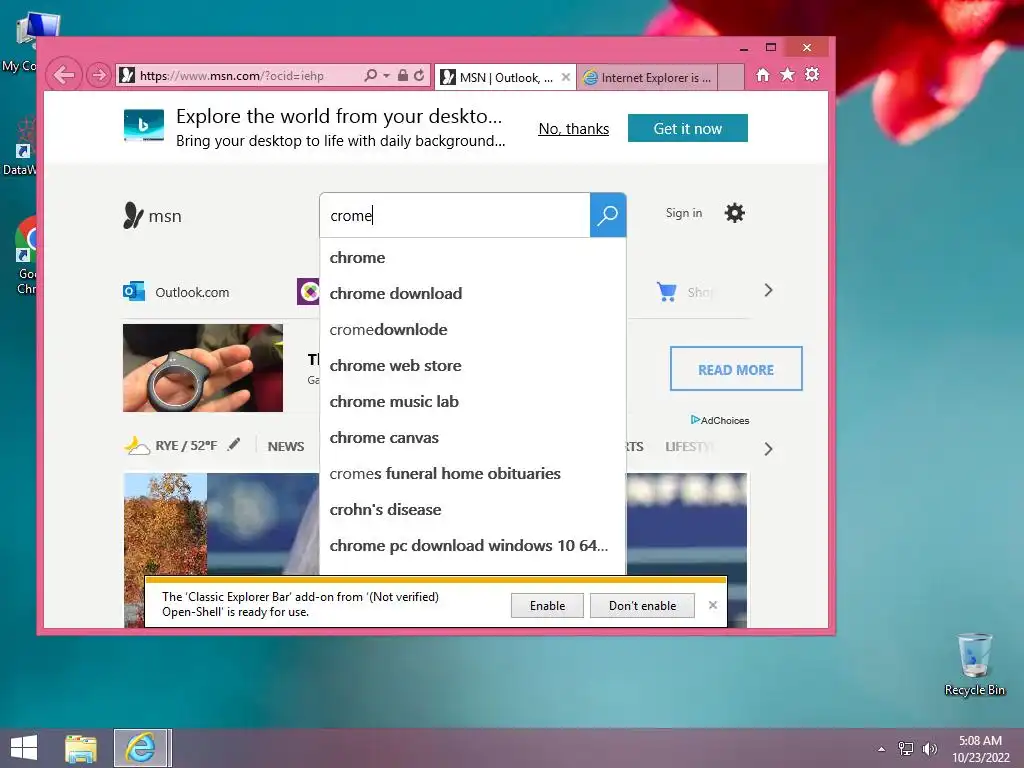Select the Google Chrome desktop shortcut

coord(25,255)
